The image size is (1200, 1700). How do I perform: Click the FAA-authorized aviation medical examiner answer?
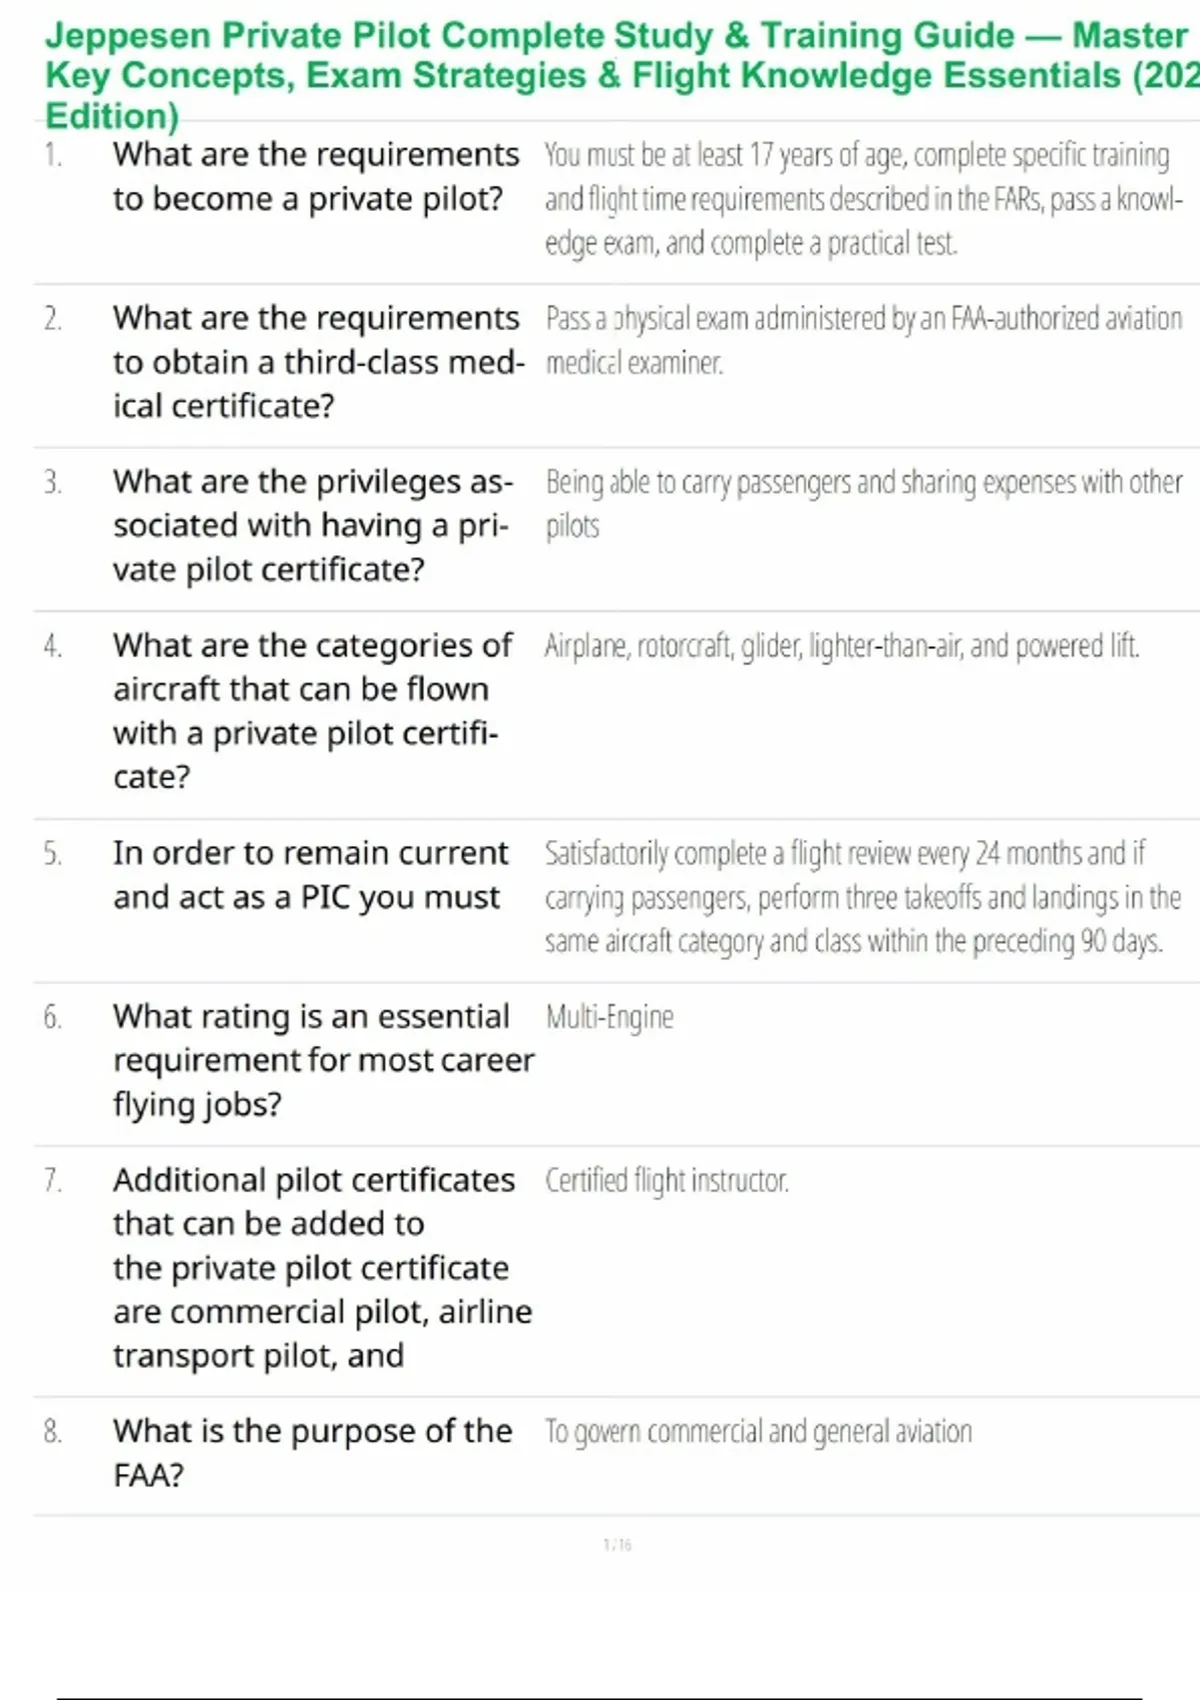[x=864, y=341]
